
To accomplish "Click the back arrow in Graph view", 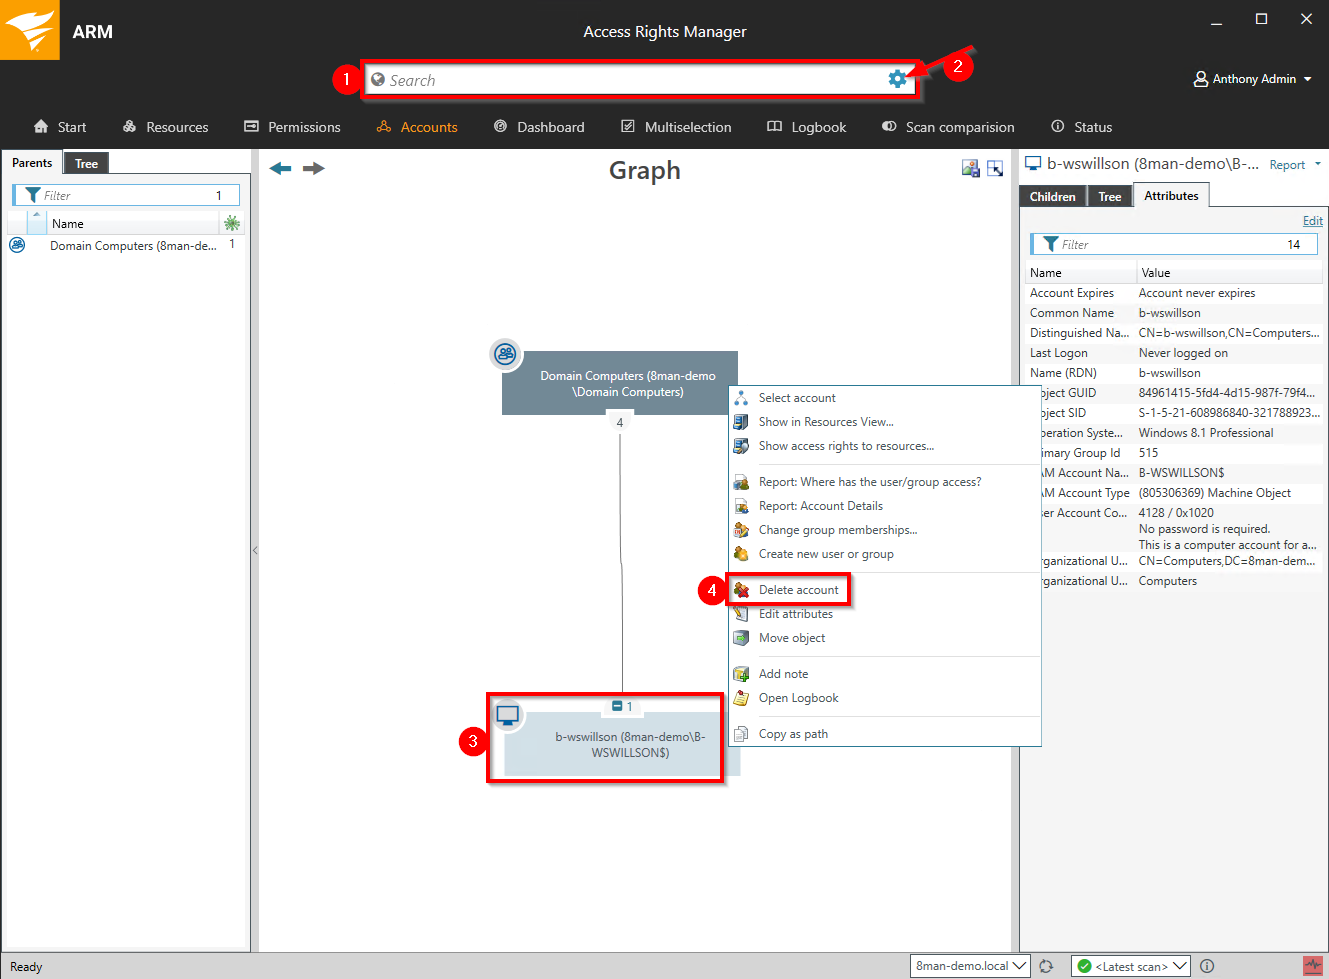I will [x=280, y=168].
